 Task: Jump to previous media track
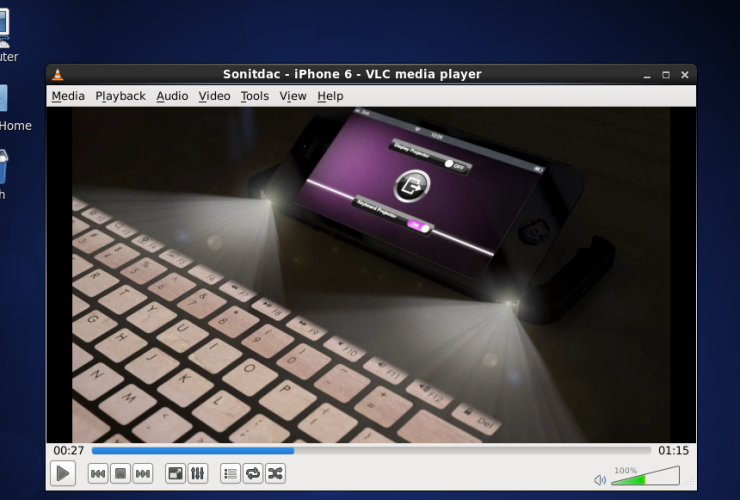pyautogui.click(x=98, y=473)
